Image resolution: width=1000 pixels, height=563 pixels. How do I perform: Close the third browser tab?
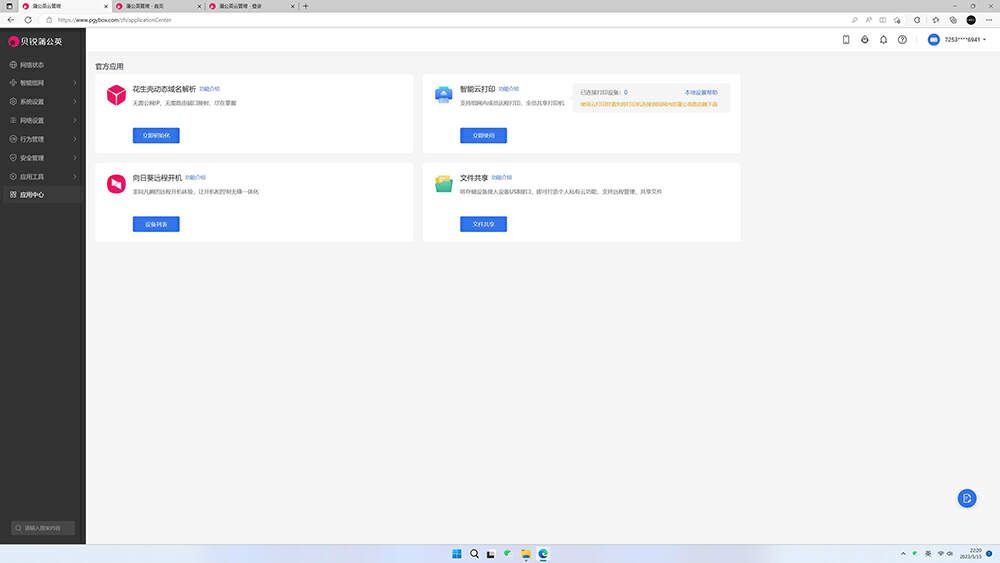pyautogui.click(x=292, y=6)
